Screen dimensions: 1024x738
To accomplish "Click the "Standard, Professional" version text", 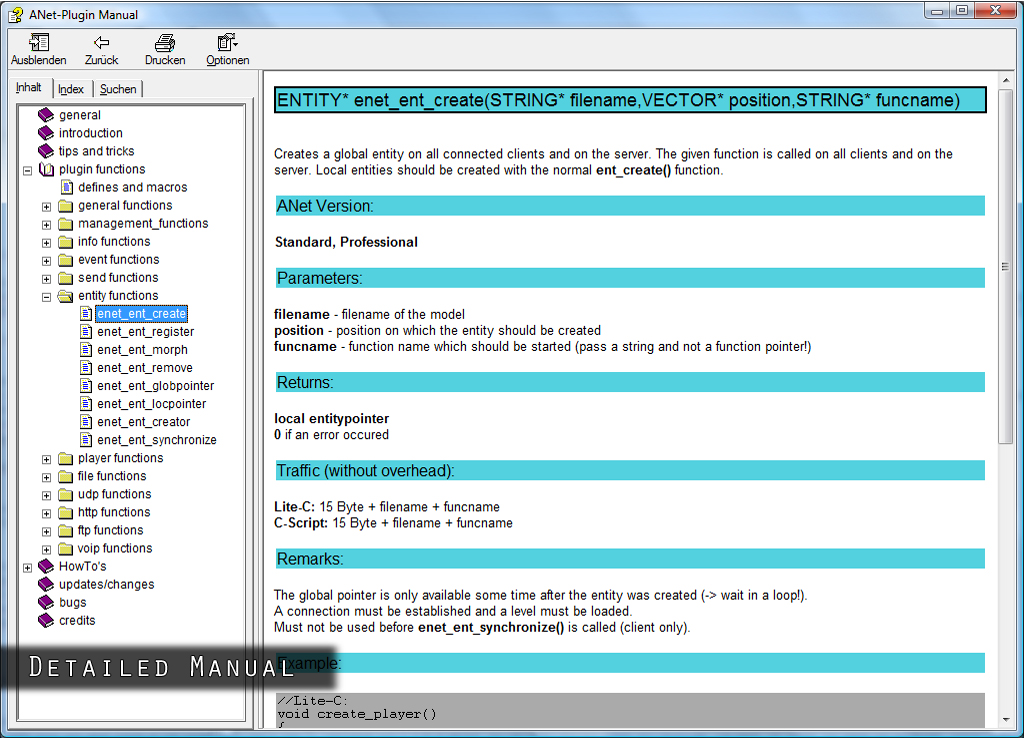I will pyautogui.click(x=346, y=242).
